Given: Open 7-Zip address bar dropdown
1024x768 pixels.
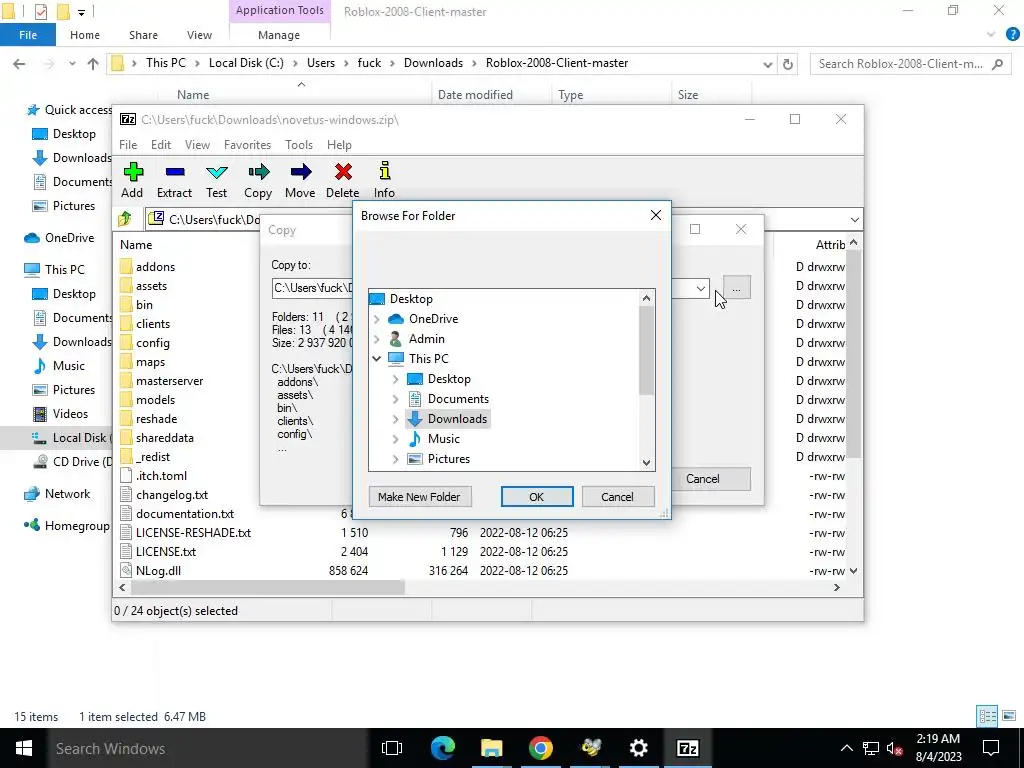Looking at the screenshot, I should 854,219.
